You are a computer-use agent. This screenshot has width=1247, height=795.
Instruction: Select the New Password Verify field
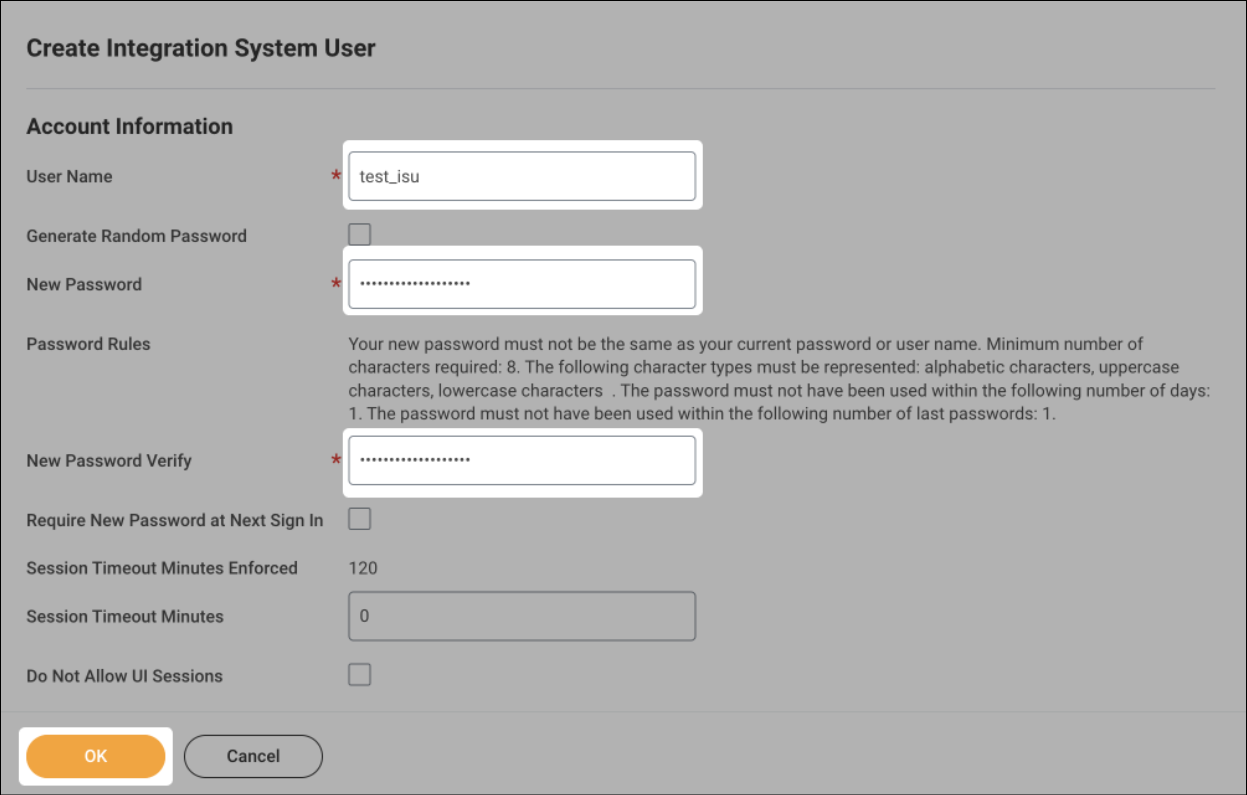point(521,460)
